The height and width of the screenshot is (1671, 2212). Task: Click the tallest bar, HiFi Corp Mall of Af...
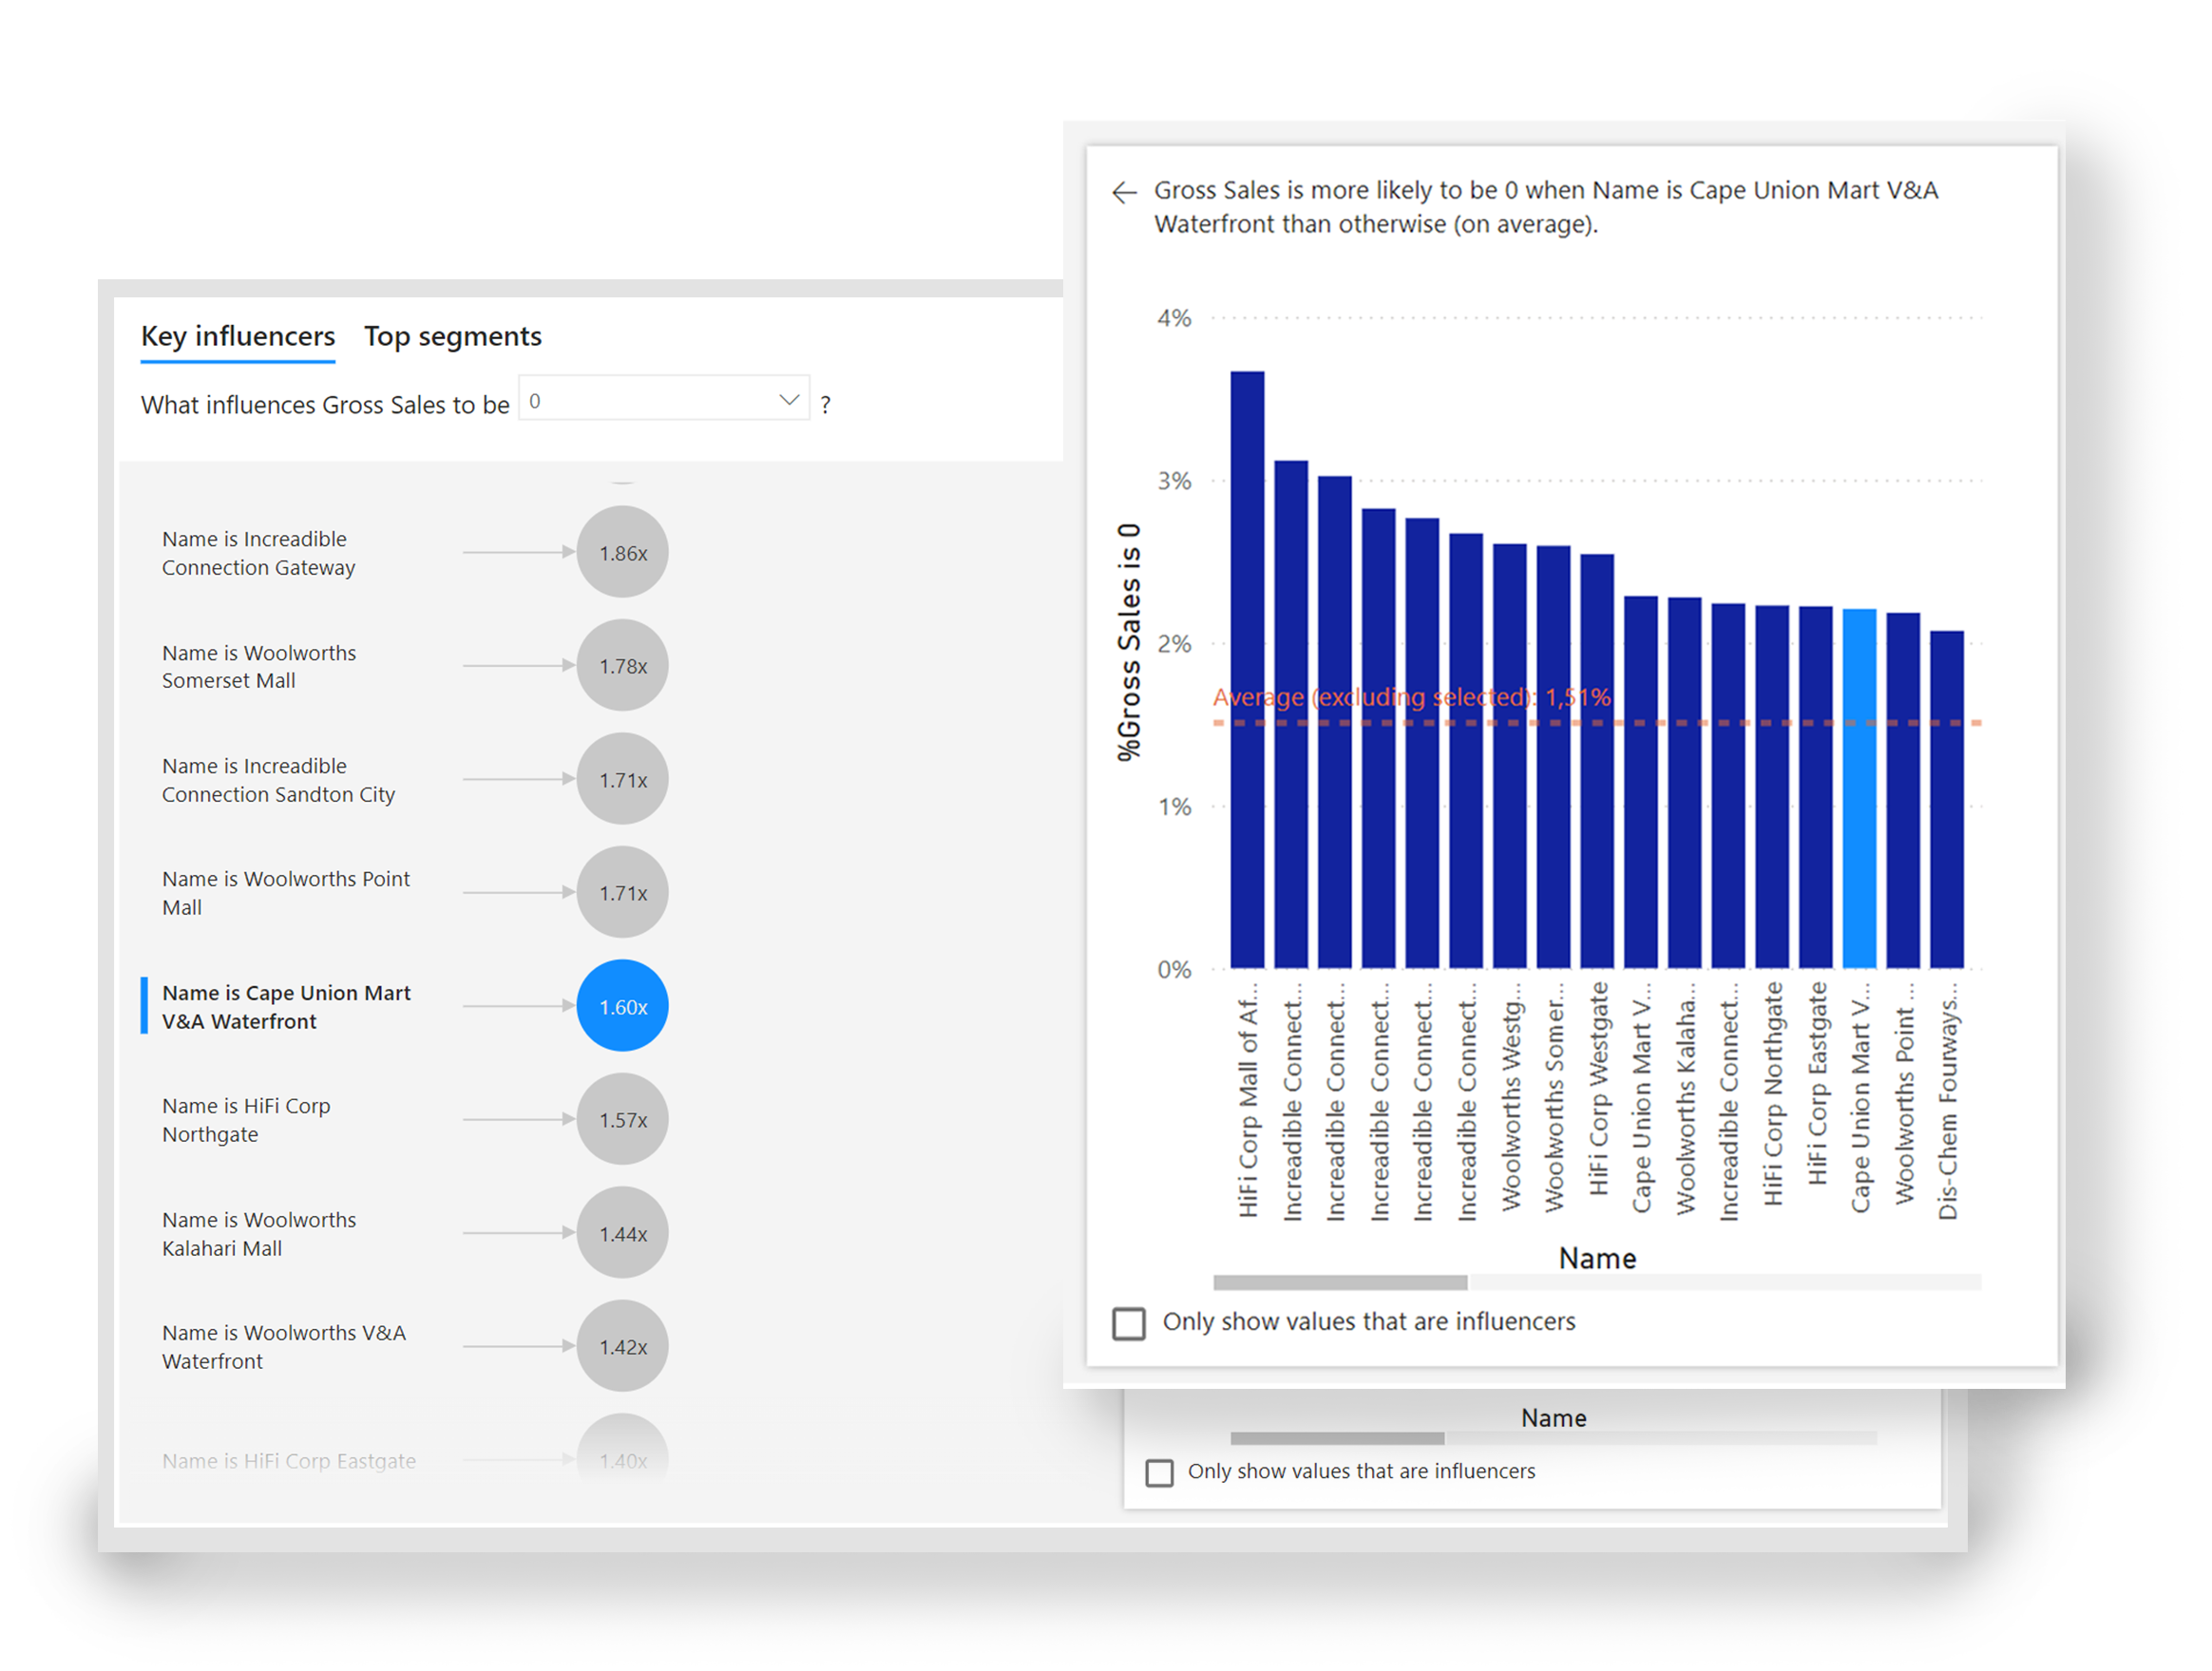coord(1247,670)
